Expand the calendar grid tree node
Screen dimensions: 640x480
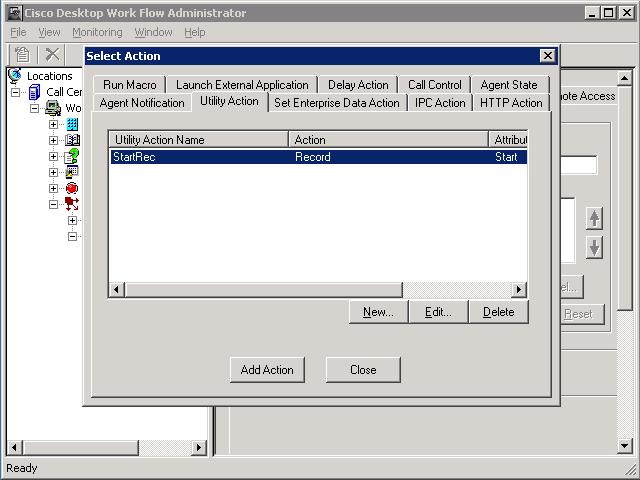(53, 172)
